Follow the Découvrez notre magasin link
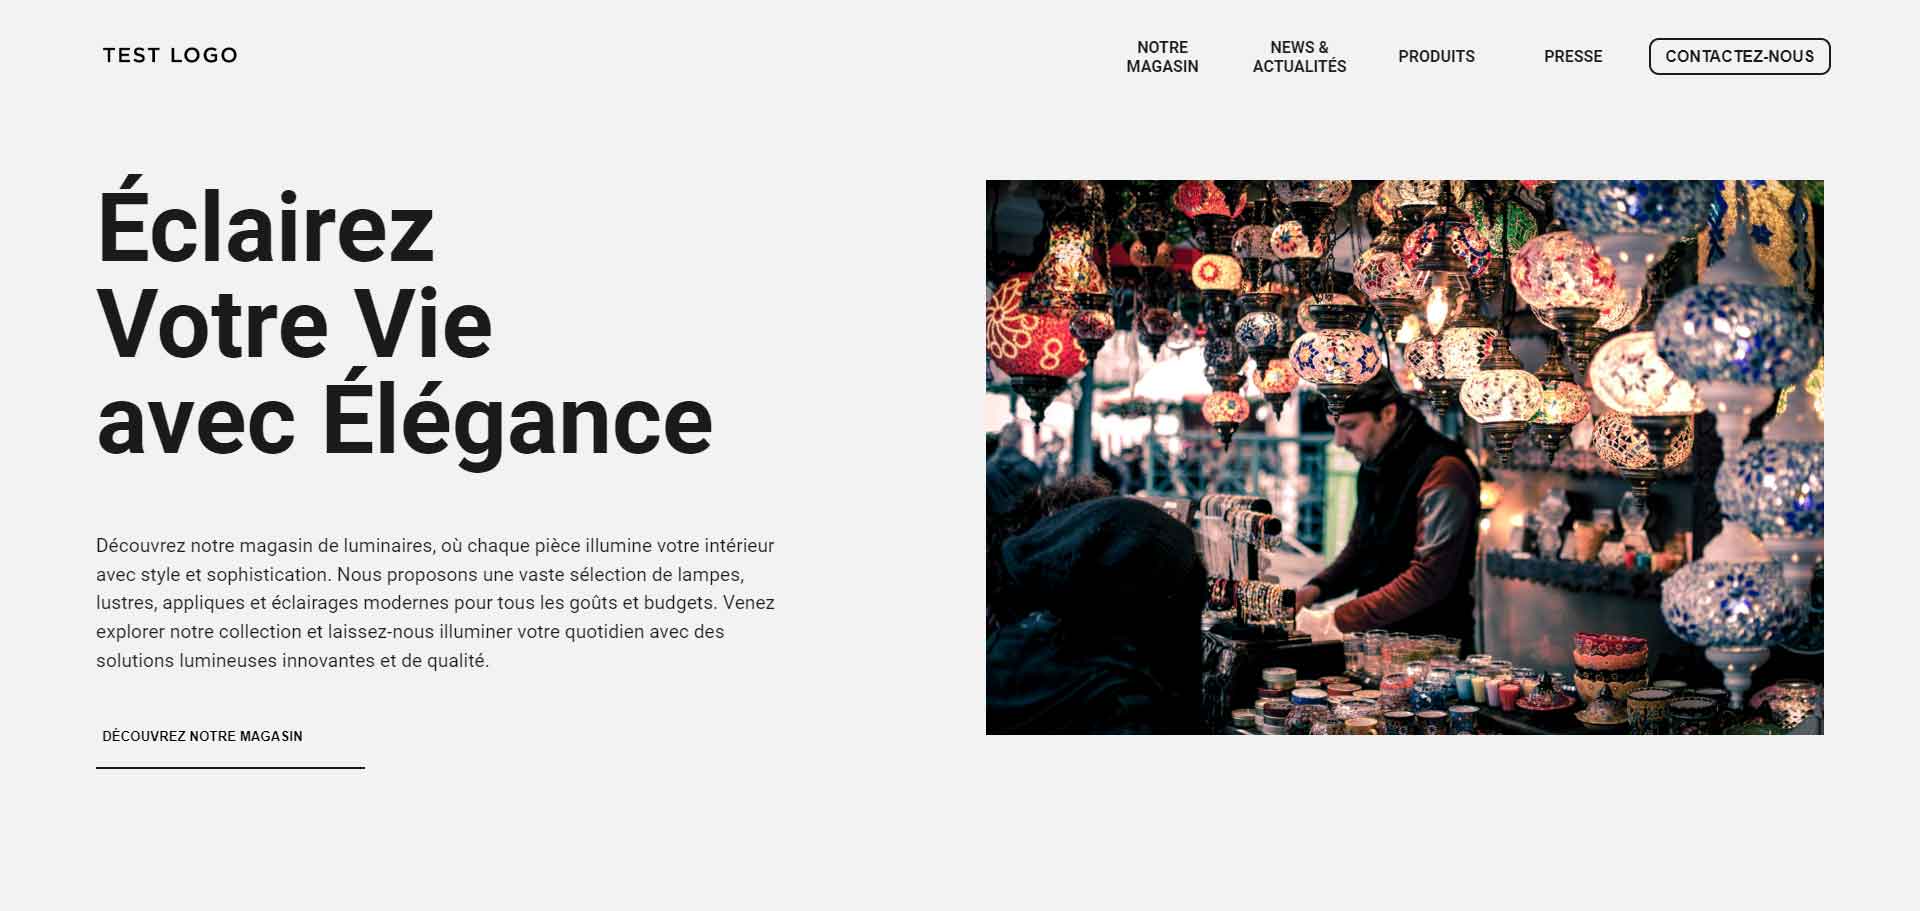 coord(202,736)
